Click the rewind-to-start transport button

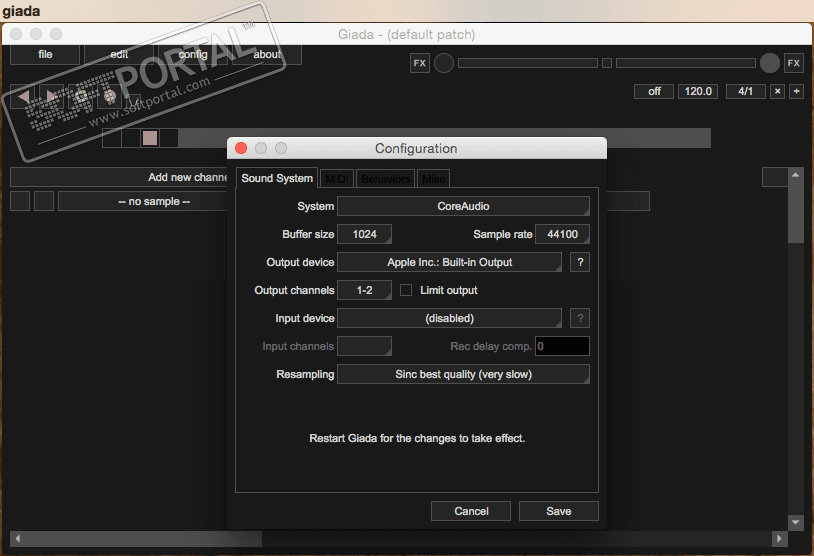coord(23,96)
